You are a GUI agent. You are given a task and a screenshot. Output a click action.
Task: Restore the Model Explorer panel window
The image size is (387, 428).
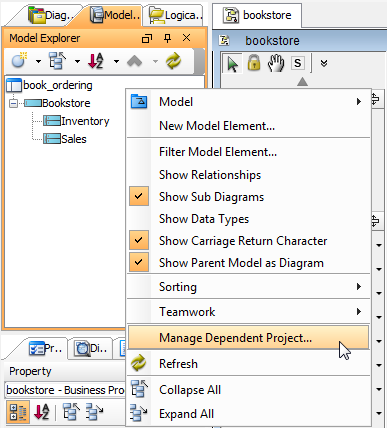[x=147, y=38]
